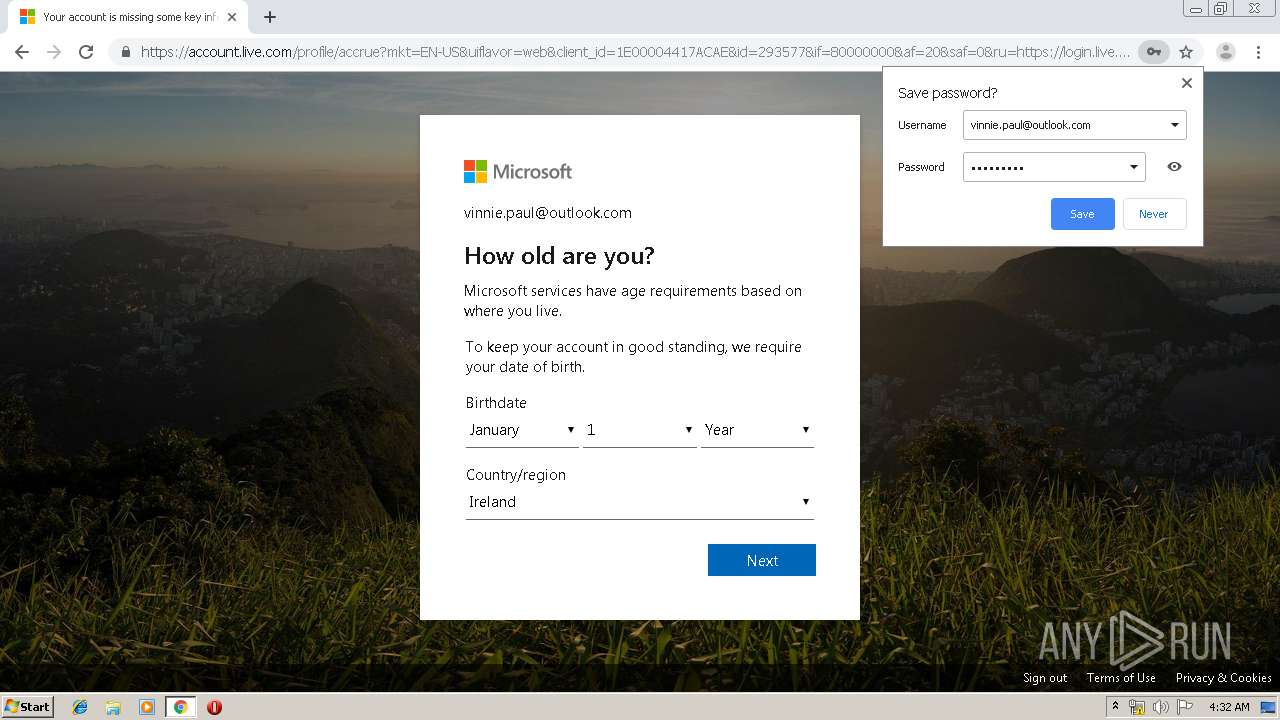The height and width of the screenshot is (720, 1280).
Task: Open the birth day dropdown
Action: (640, 430)
